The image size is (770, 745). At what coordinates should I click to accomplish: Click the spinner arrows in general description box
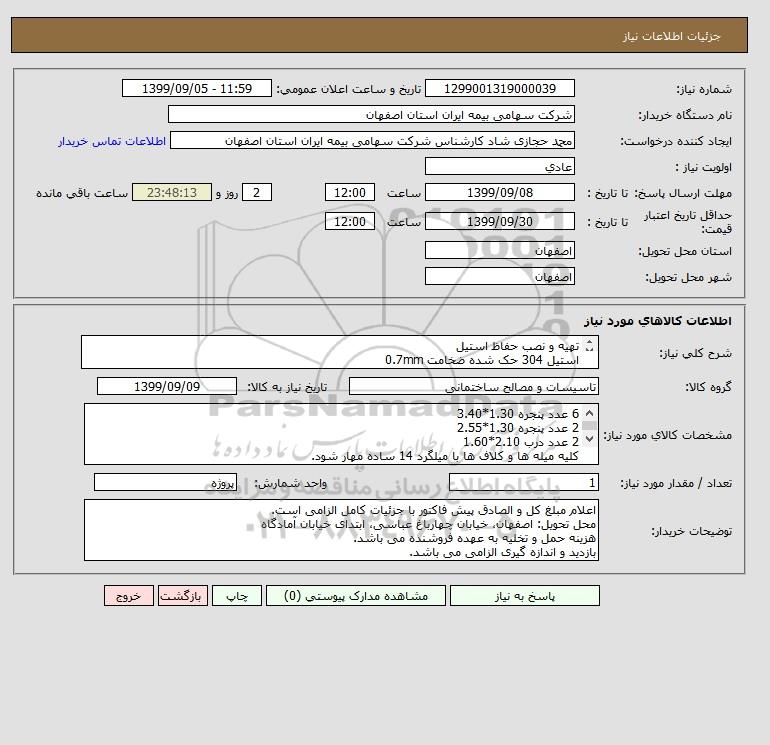click(589, 346)
